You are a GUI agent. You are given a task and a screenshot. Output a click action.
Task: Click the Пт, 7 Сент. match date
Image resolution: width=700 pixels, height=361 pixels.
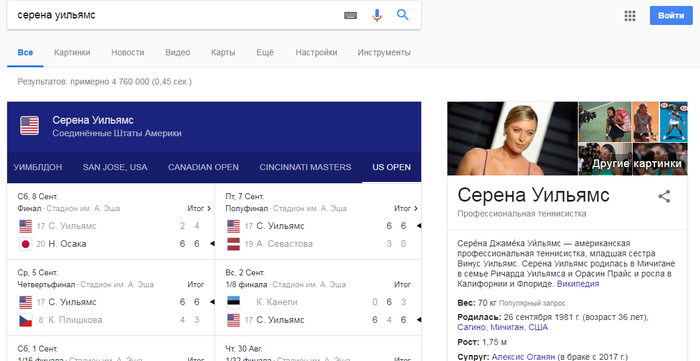(x=245, y=197)
